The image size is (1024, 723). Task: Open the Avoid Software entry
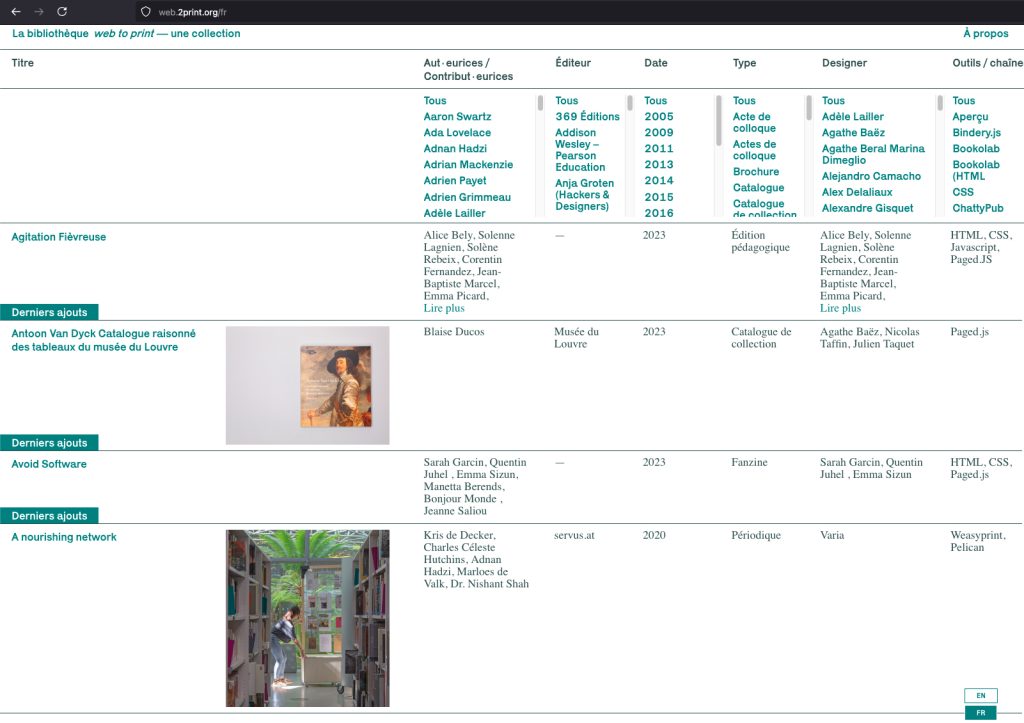tap(49, 464)
